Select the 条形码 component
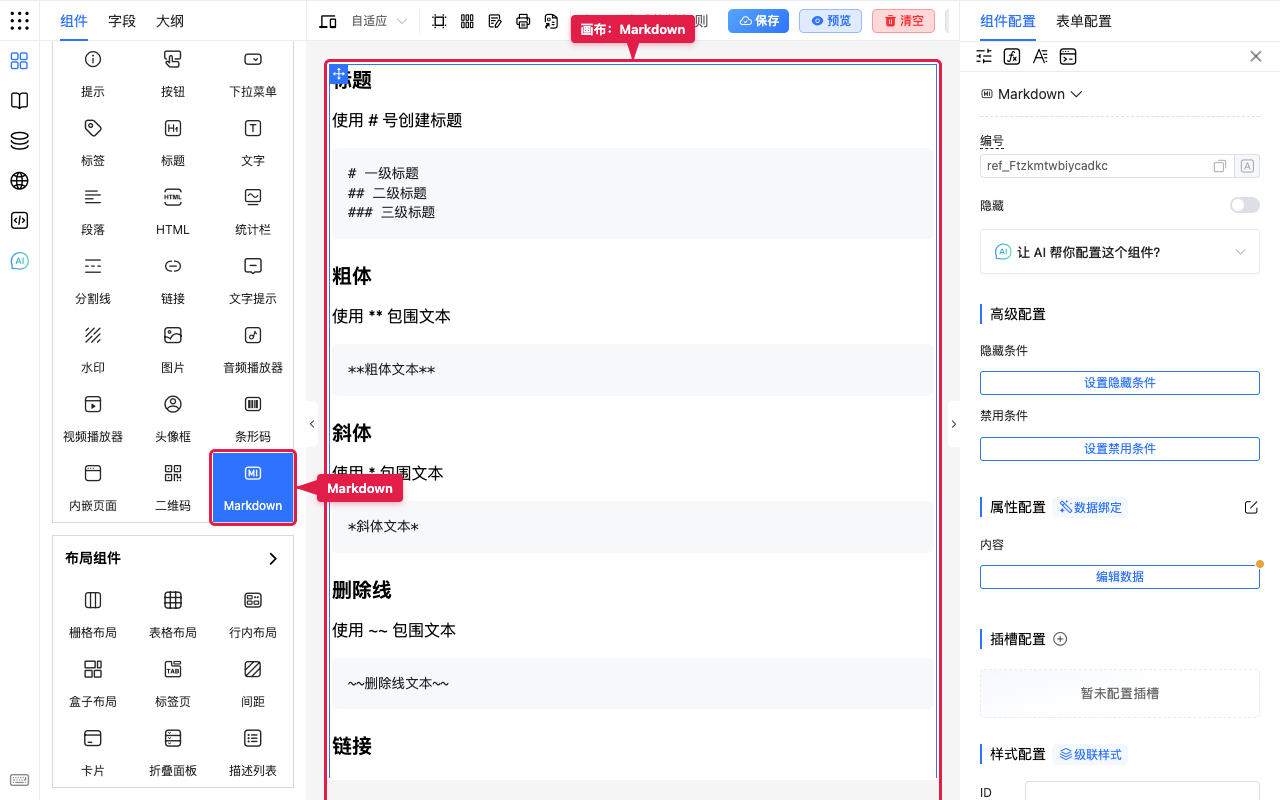This screenshot has height=800, width=1280. (x=253, y=418)
